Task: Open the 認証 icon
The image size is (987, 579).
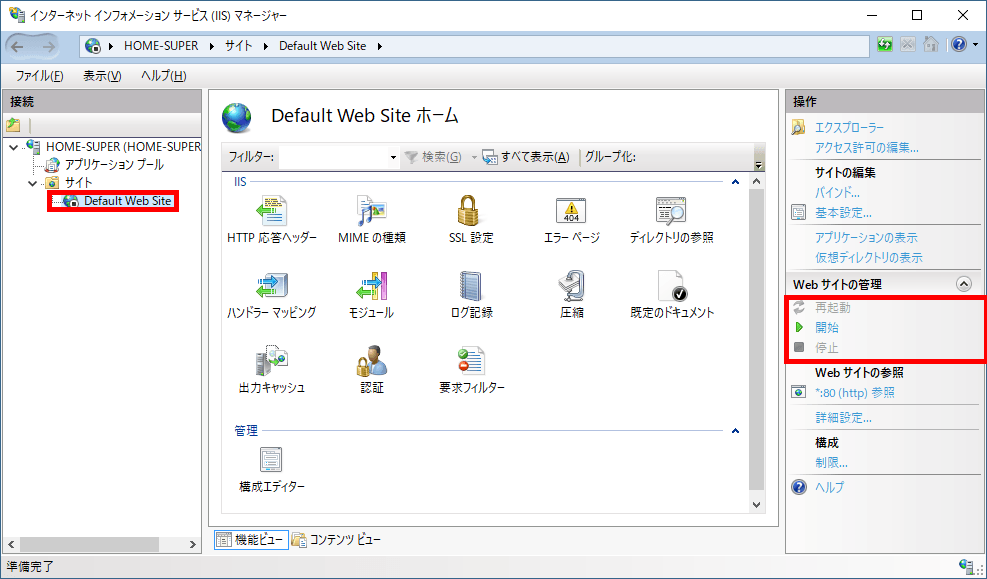Action: click(x=371, y=361)
